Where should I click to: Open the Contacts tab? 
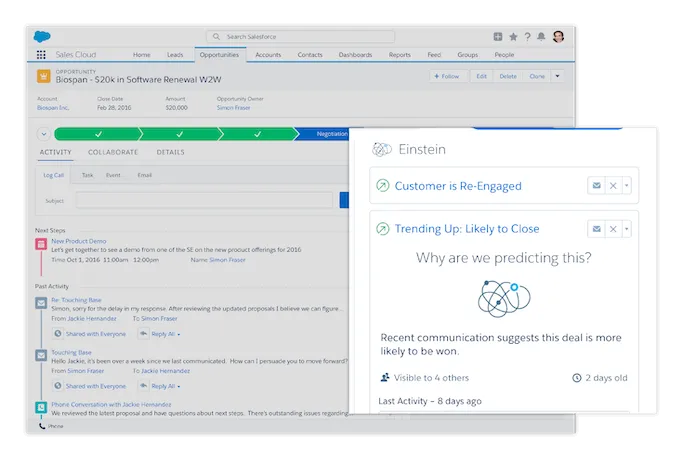pyautogui.click(x=310, y=55)
